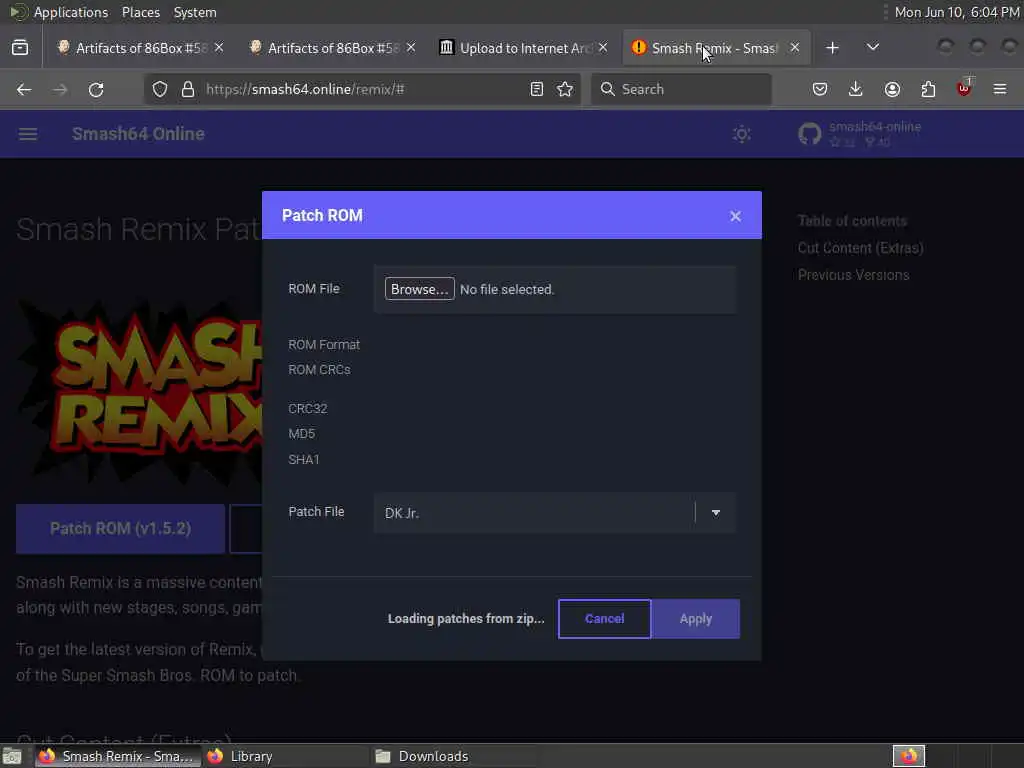Click the Smash Remix logo image
The image size is (1024, 768).
coord(139,391)
